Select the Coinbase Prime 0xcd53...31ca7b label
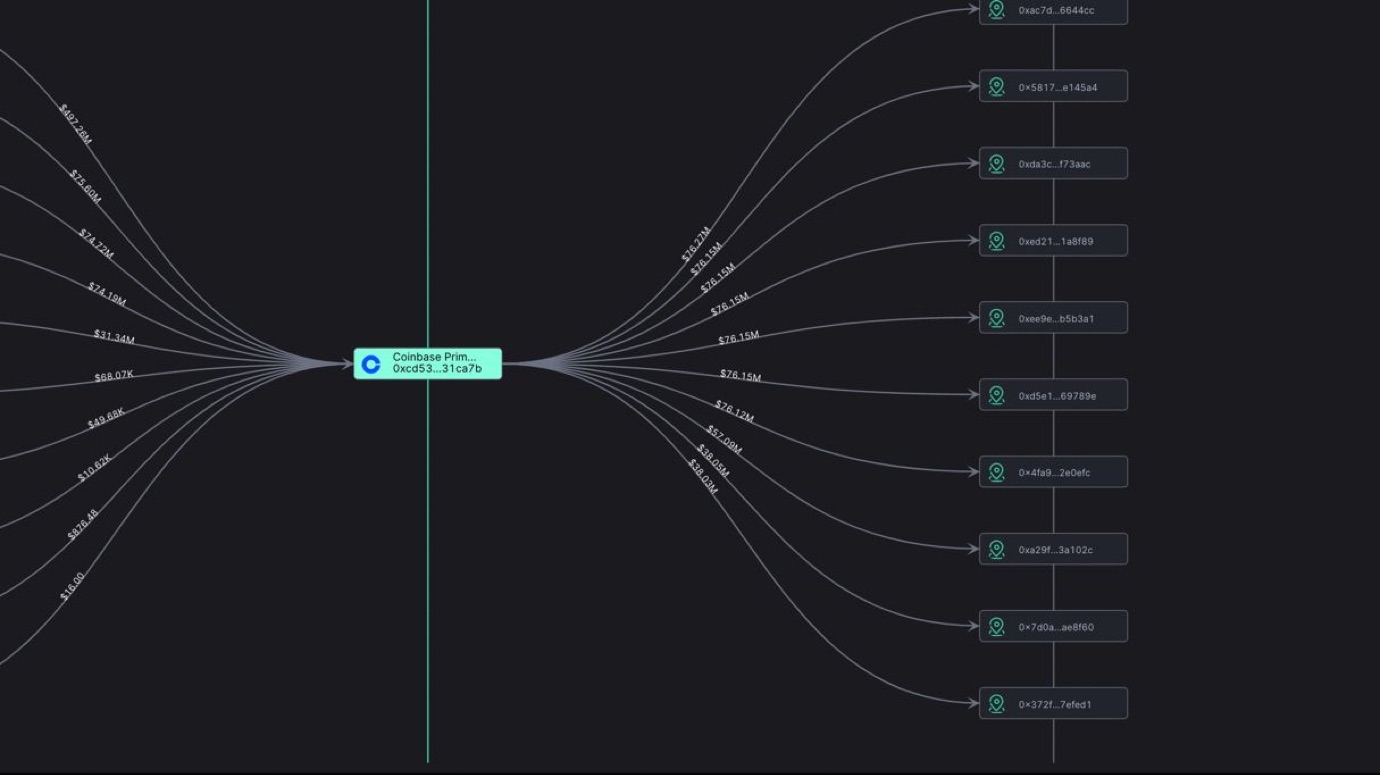This screenshot has height=775, width=1380. [x=436, y=363]
